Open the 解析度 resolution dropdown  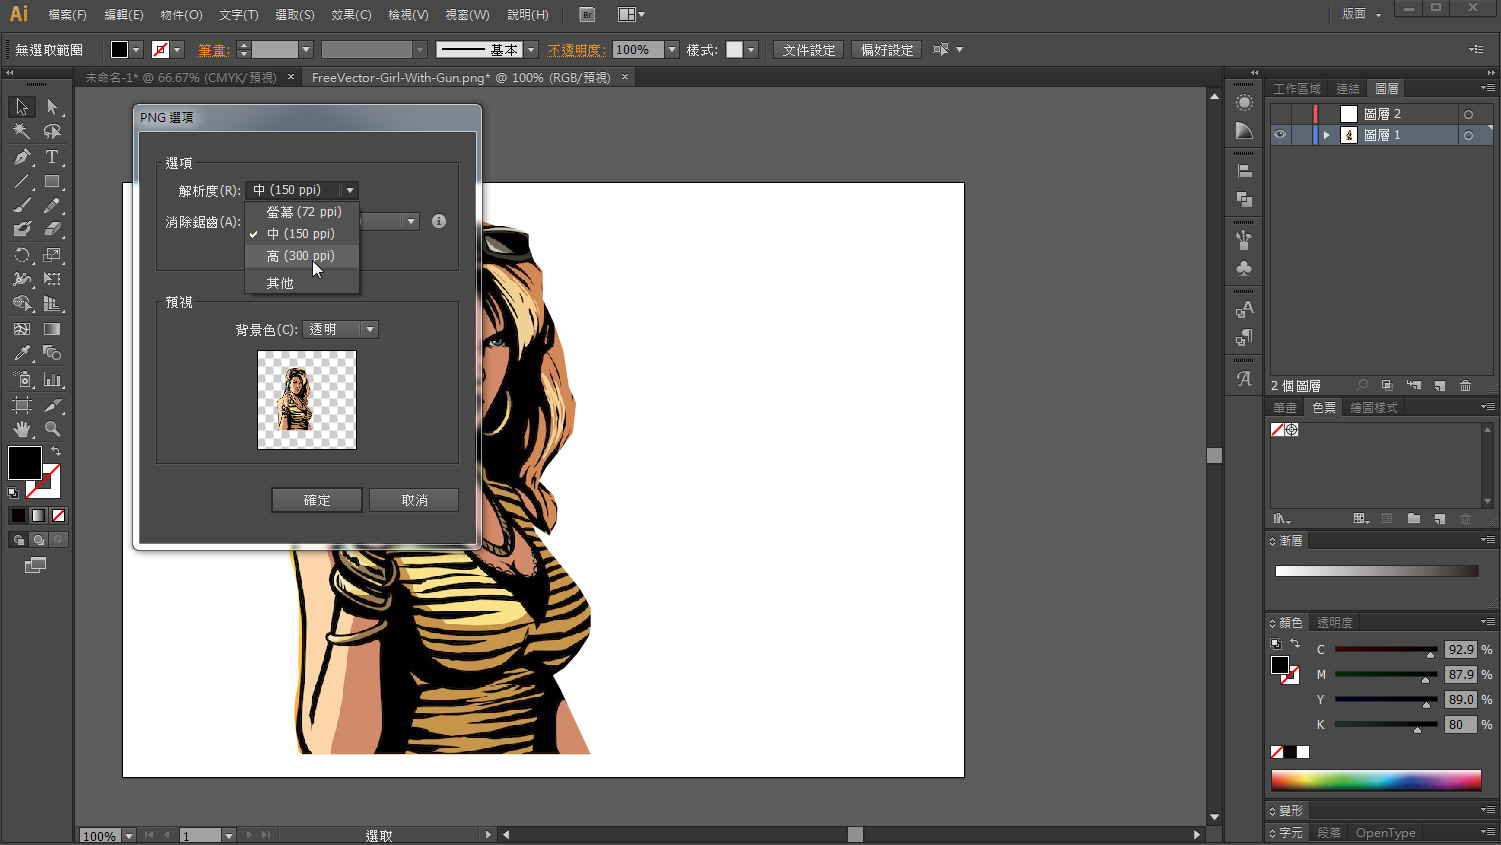click(301, 190)
